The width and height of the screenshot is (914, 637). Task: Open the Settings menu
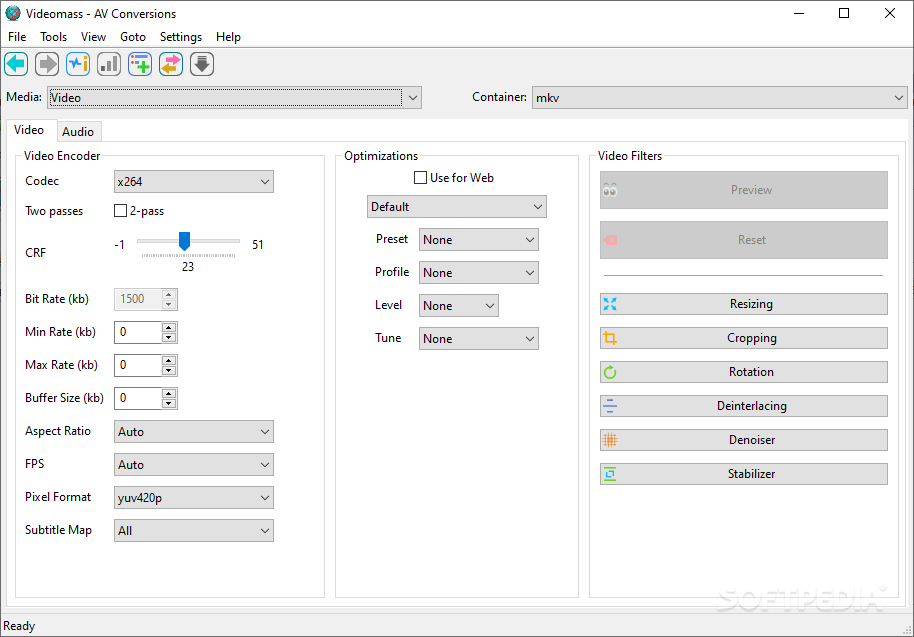(181, 37)
